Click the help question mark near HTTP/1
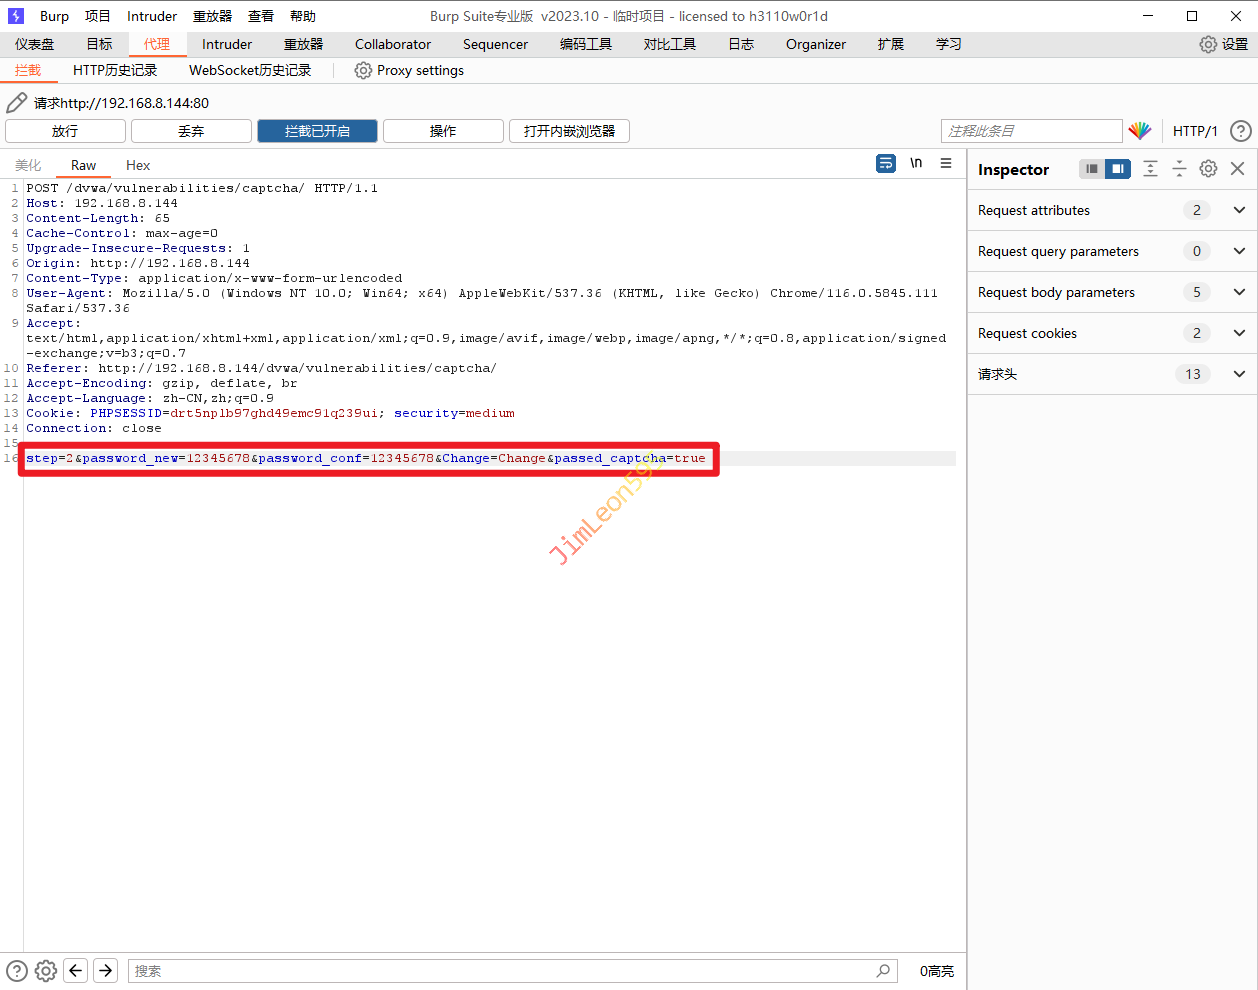 click(1240, 131)
